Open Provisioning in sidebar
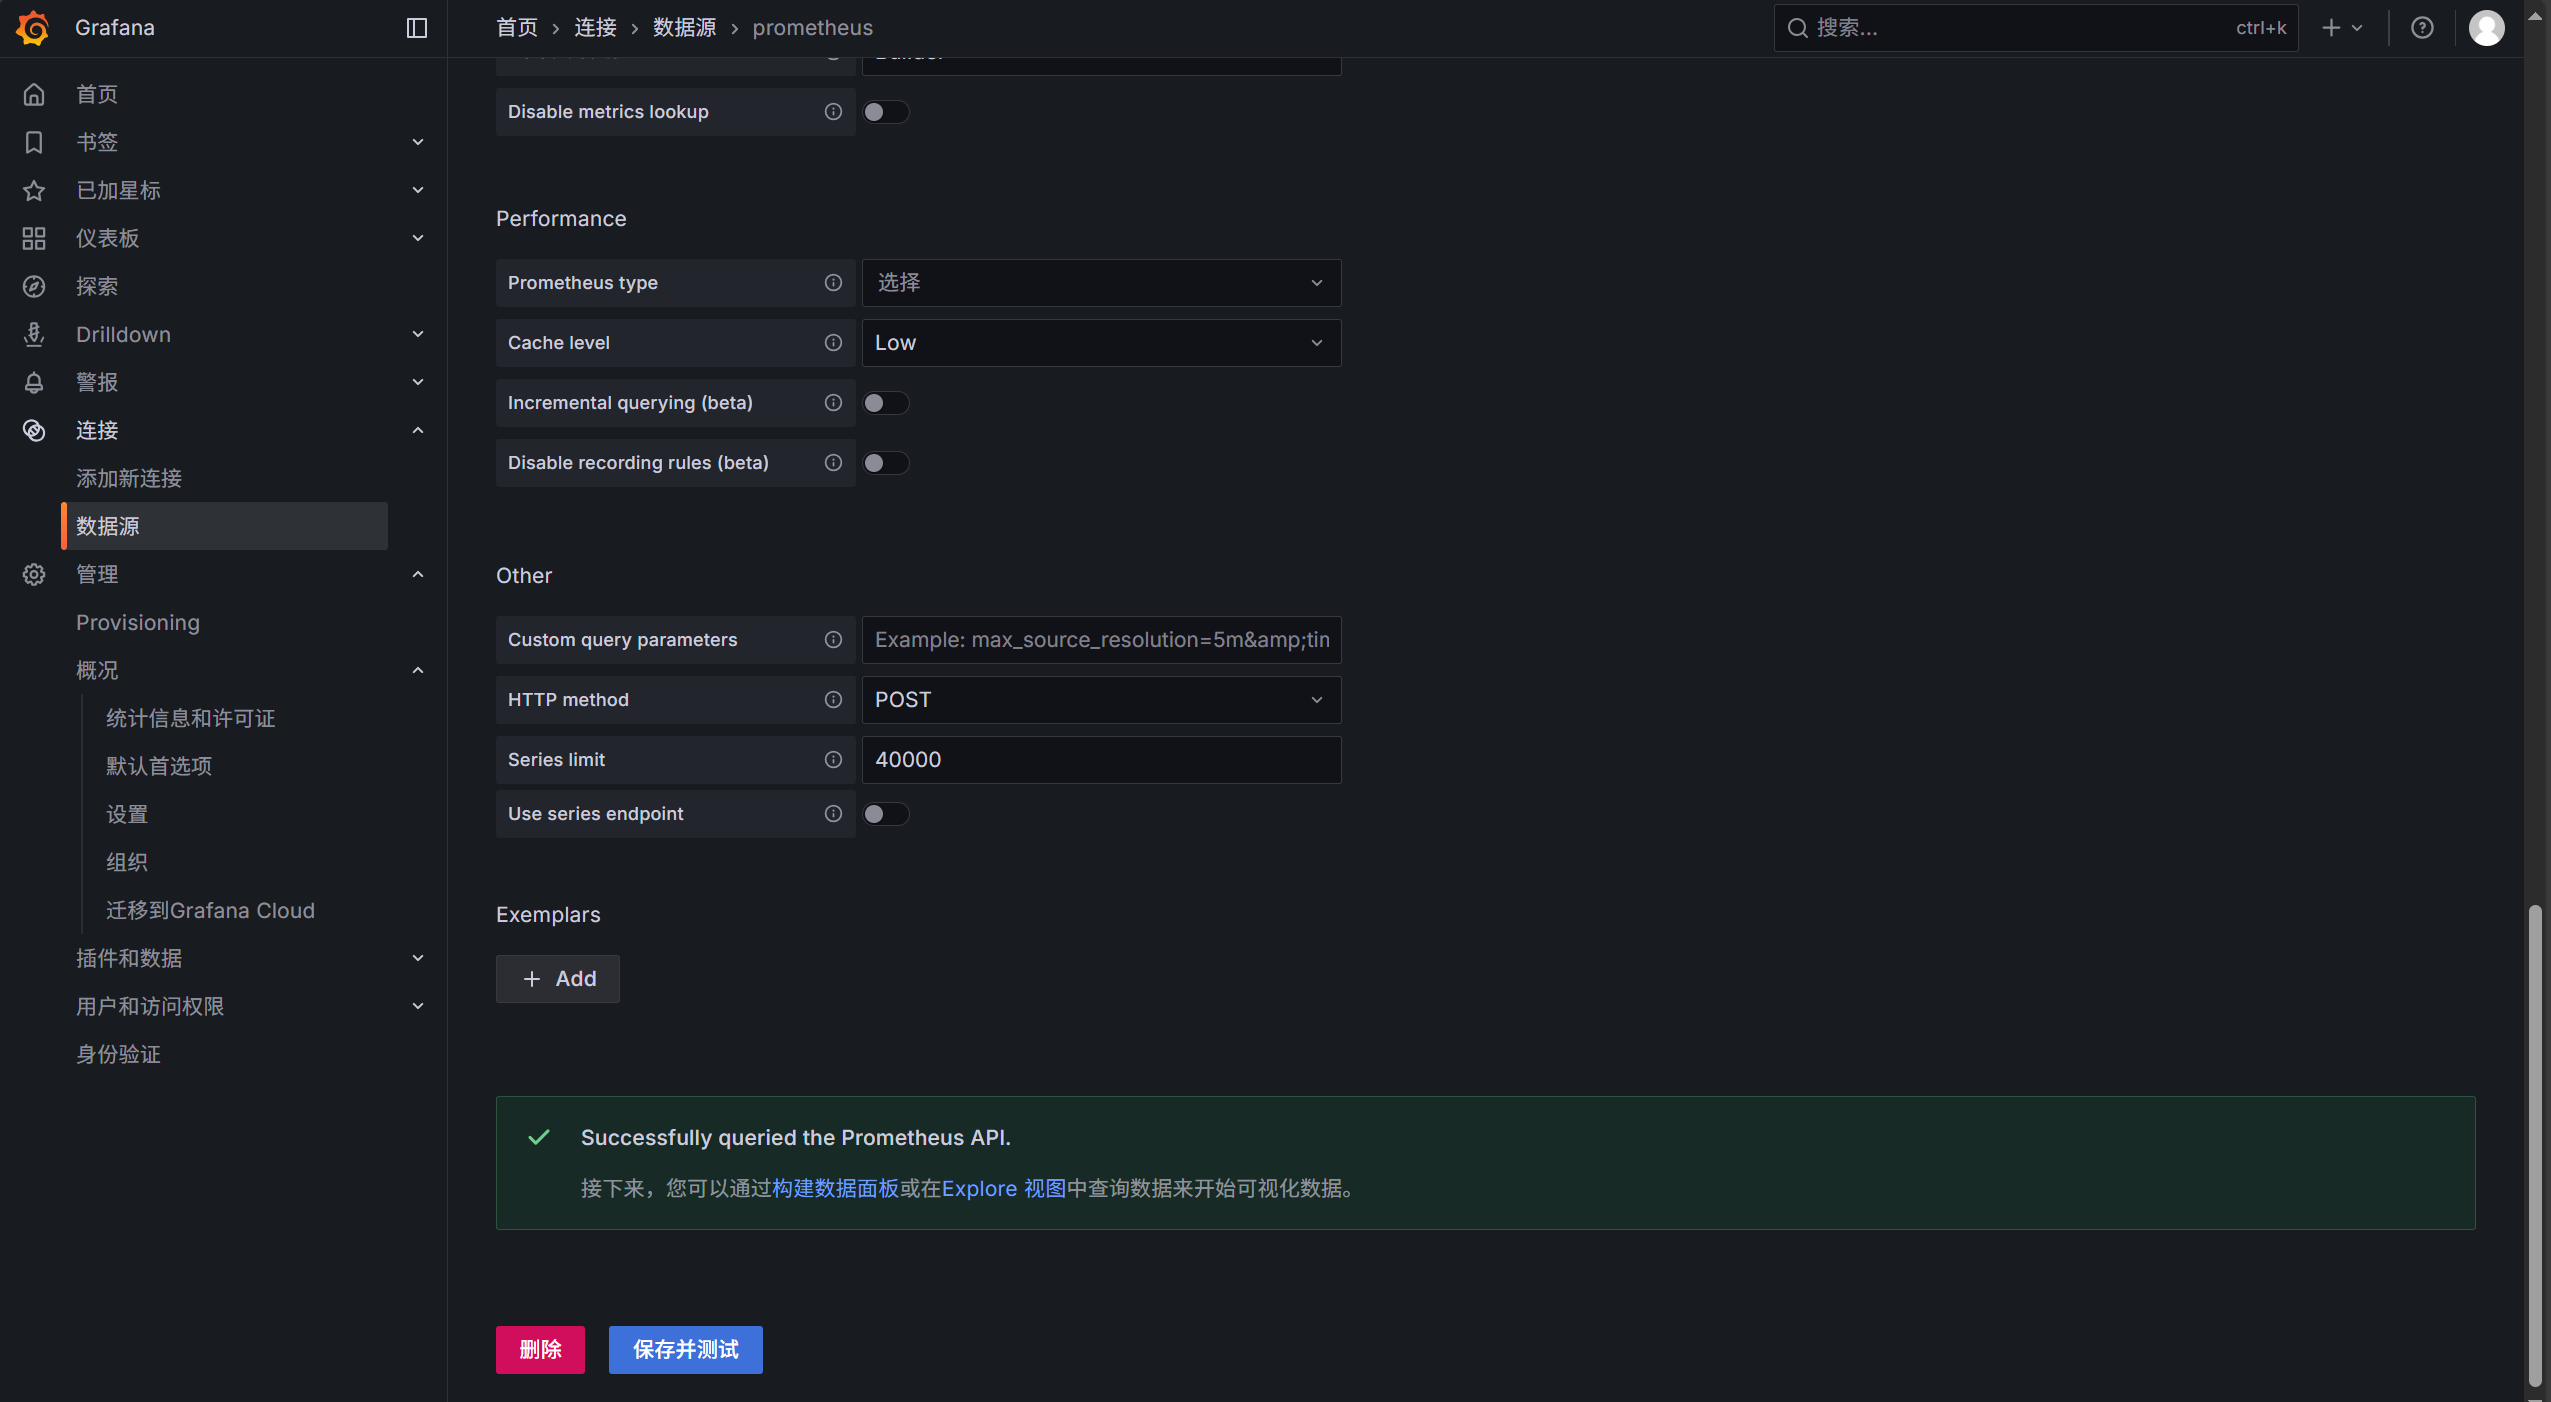This screenshot has height=1402, width=2551. pyautogui.click(x=138, y=622)
